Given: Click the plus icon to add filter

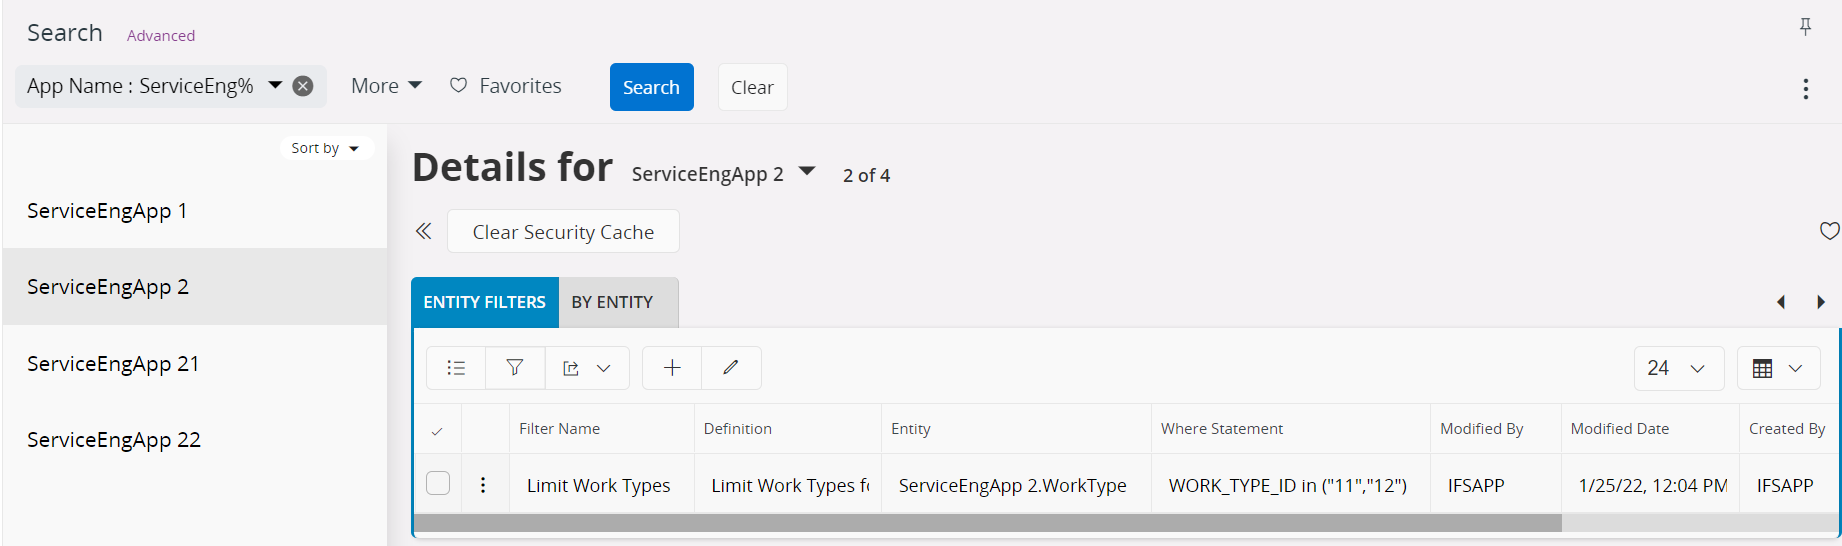Looking at the screenshot, I should [672, 368].
